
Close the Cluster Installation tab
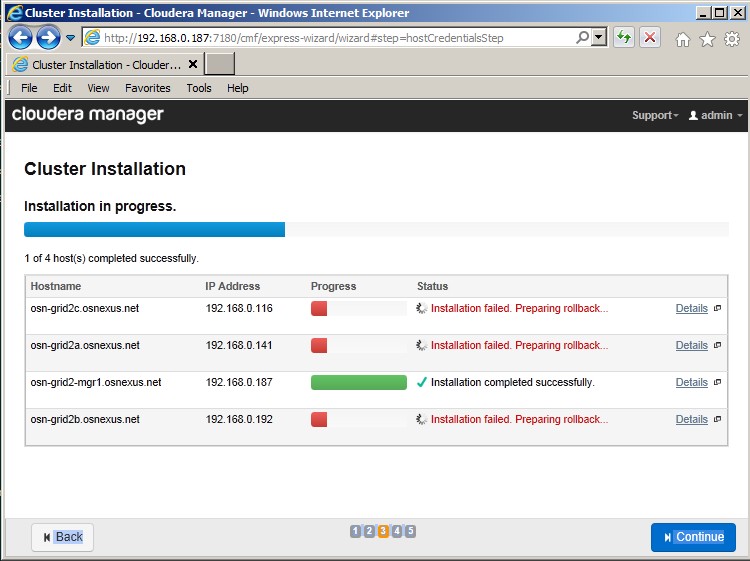(193, 64)
